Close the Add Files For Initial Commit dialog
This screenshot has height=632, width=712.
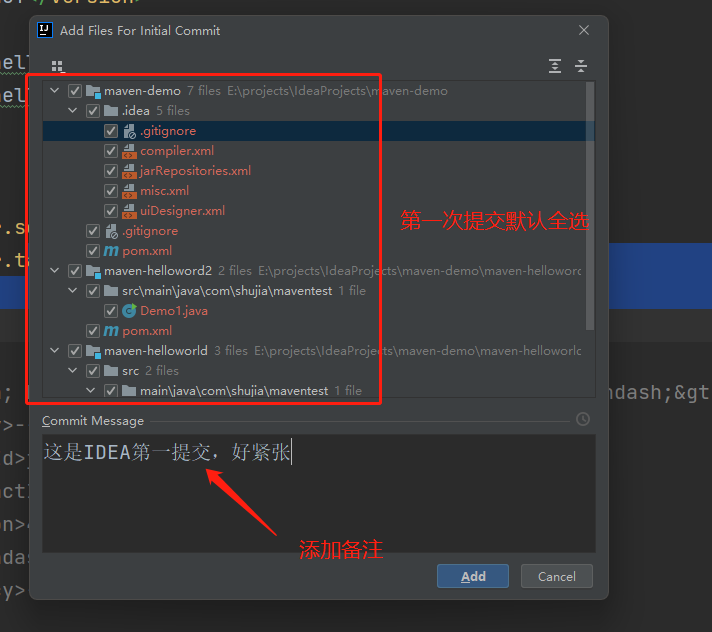tap(584, 30)
